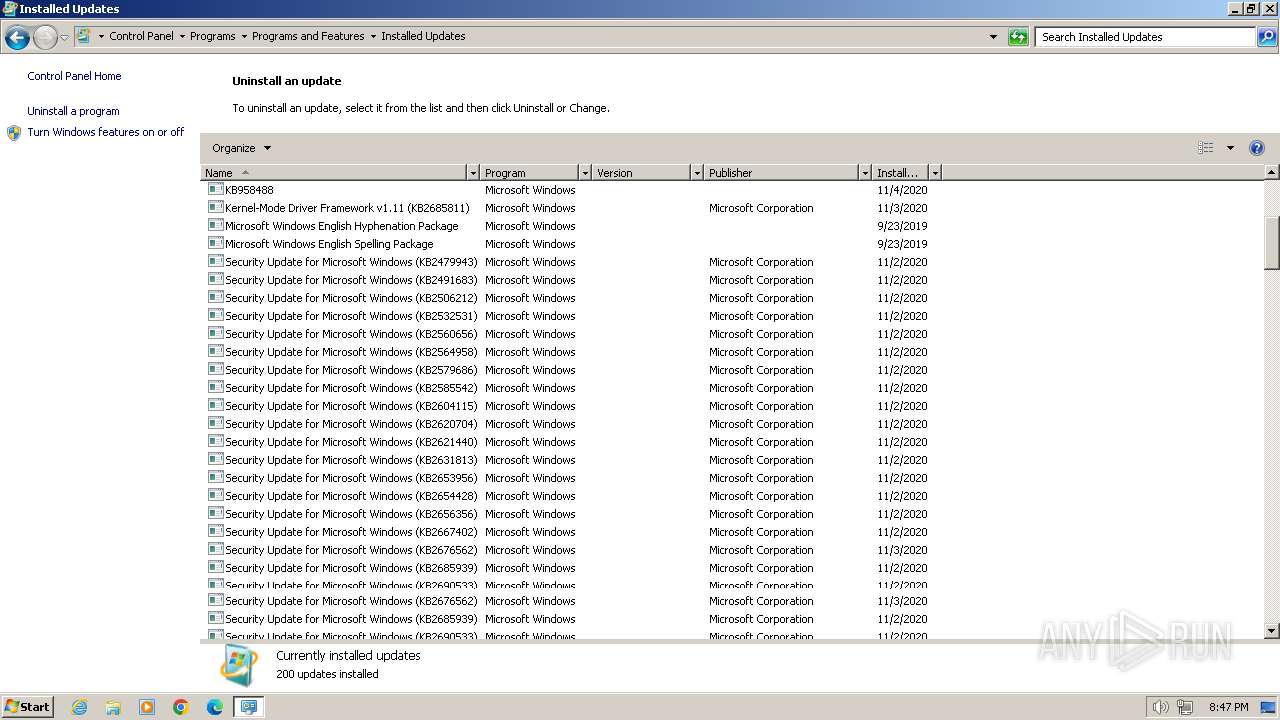Image resolution: width=1280 pixels, height=720 pixels.
Task: Sort by the Installed On column header
Action: click(900, 173)
